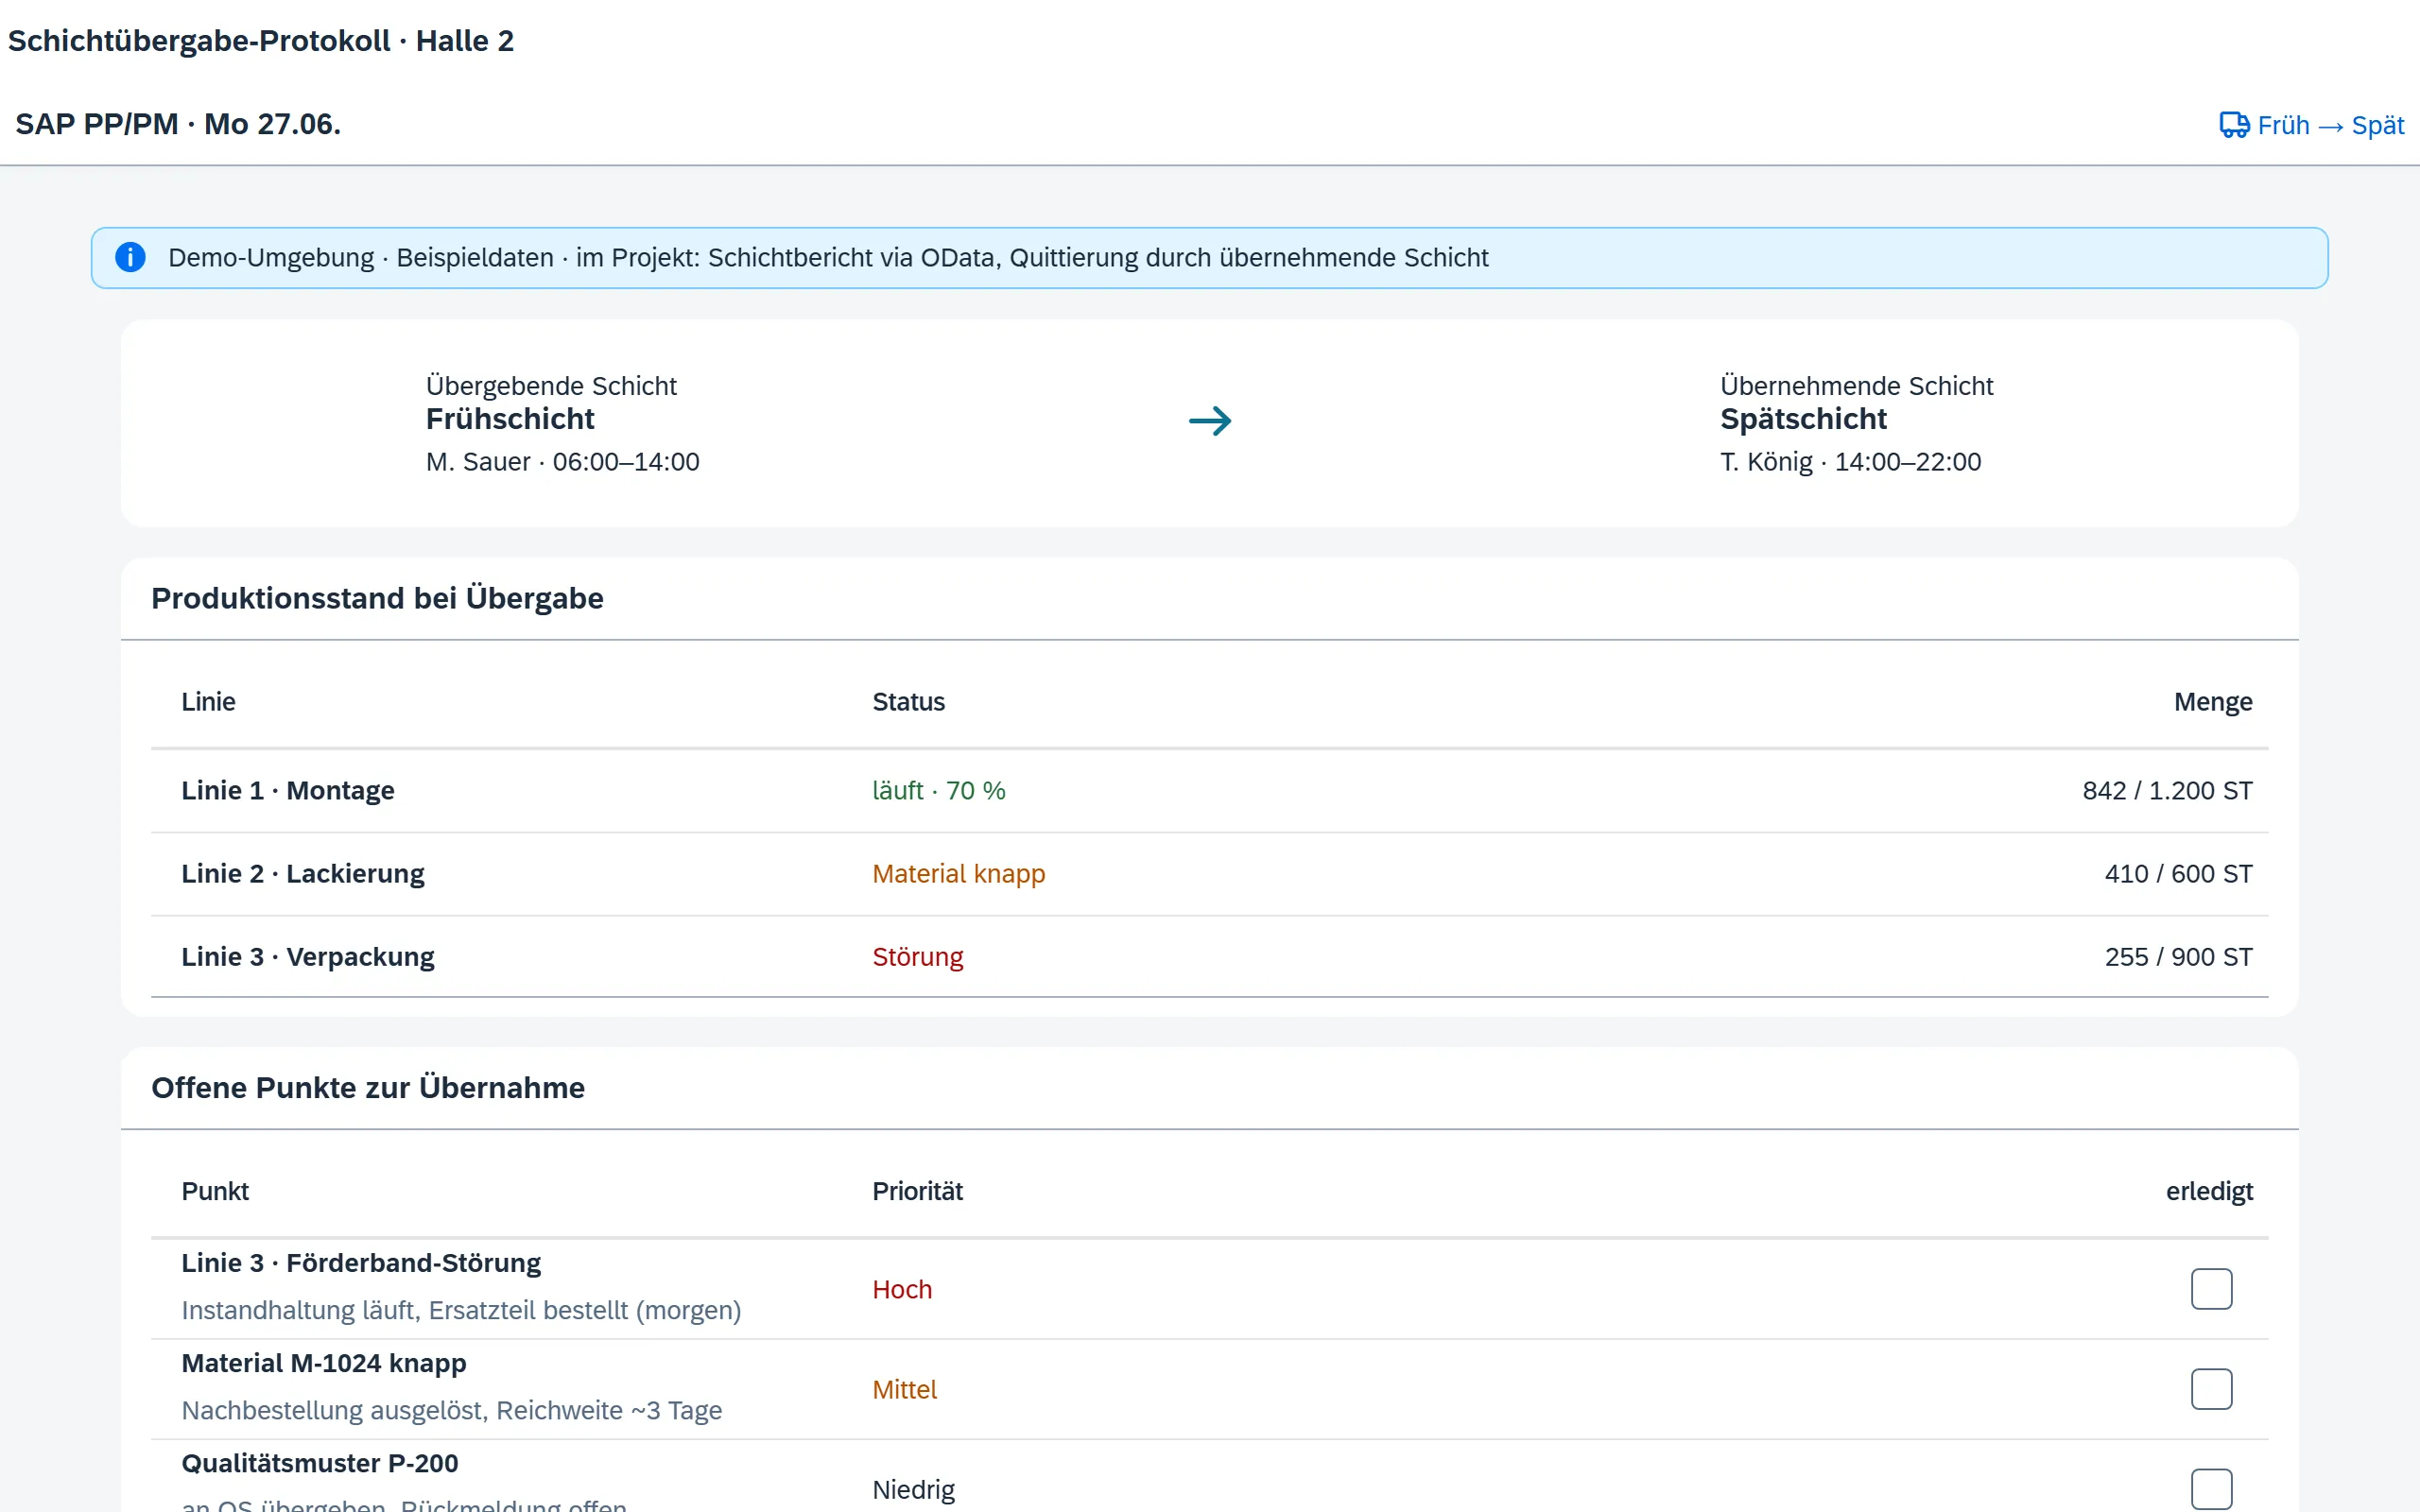Screen dimensions: 2420x1512
Task: Select the Frühschicht shift name
Action: [x=510, y=419]
